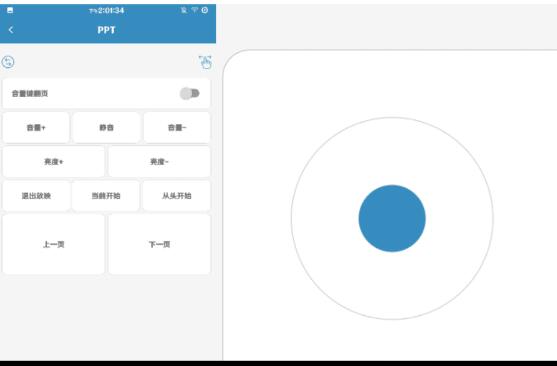557x366 pixels.
Task: Tap the PPT title in header
Action: pyautogui.click(x=107, y=30)
